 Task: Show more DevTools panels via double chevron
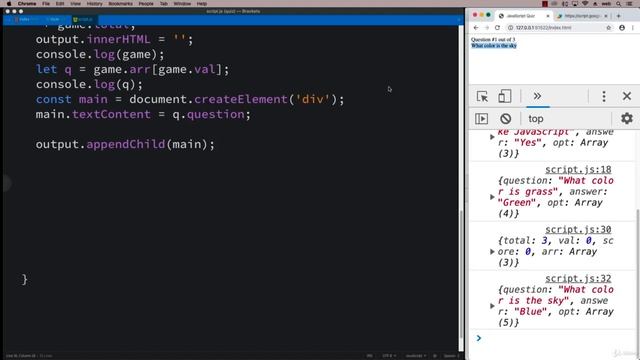[x=537, y=96]
